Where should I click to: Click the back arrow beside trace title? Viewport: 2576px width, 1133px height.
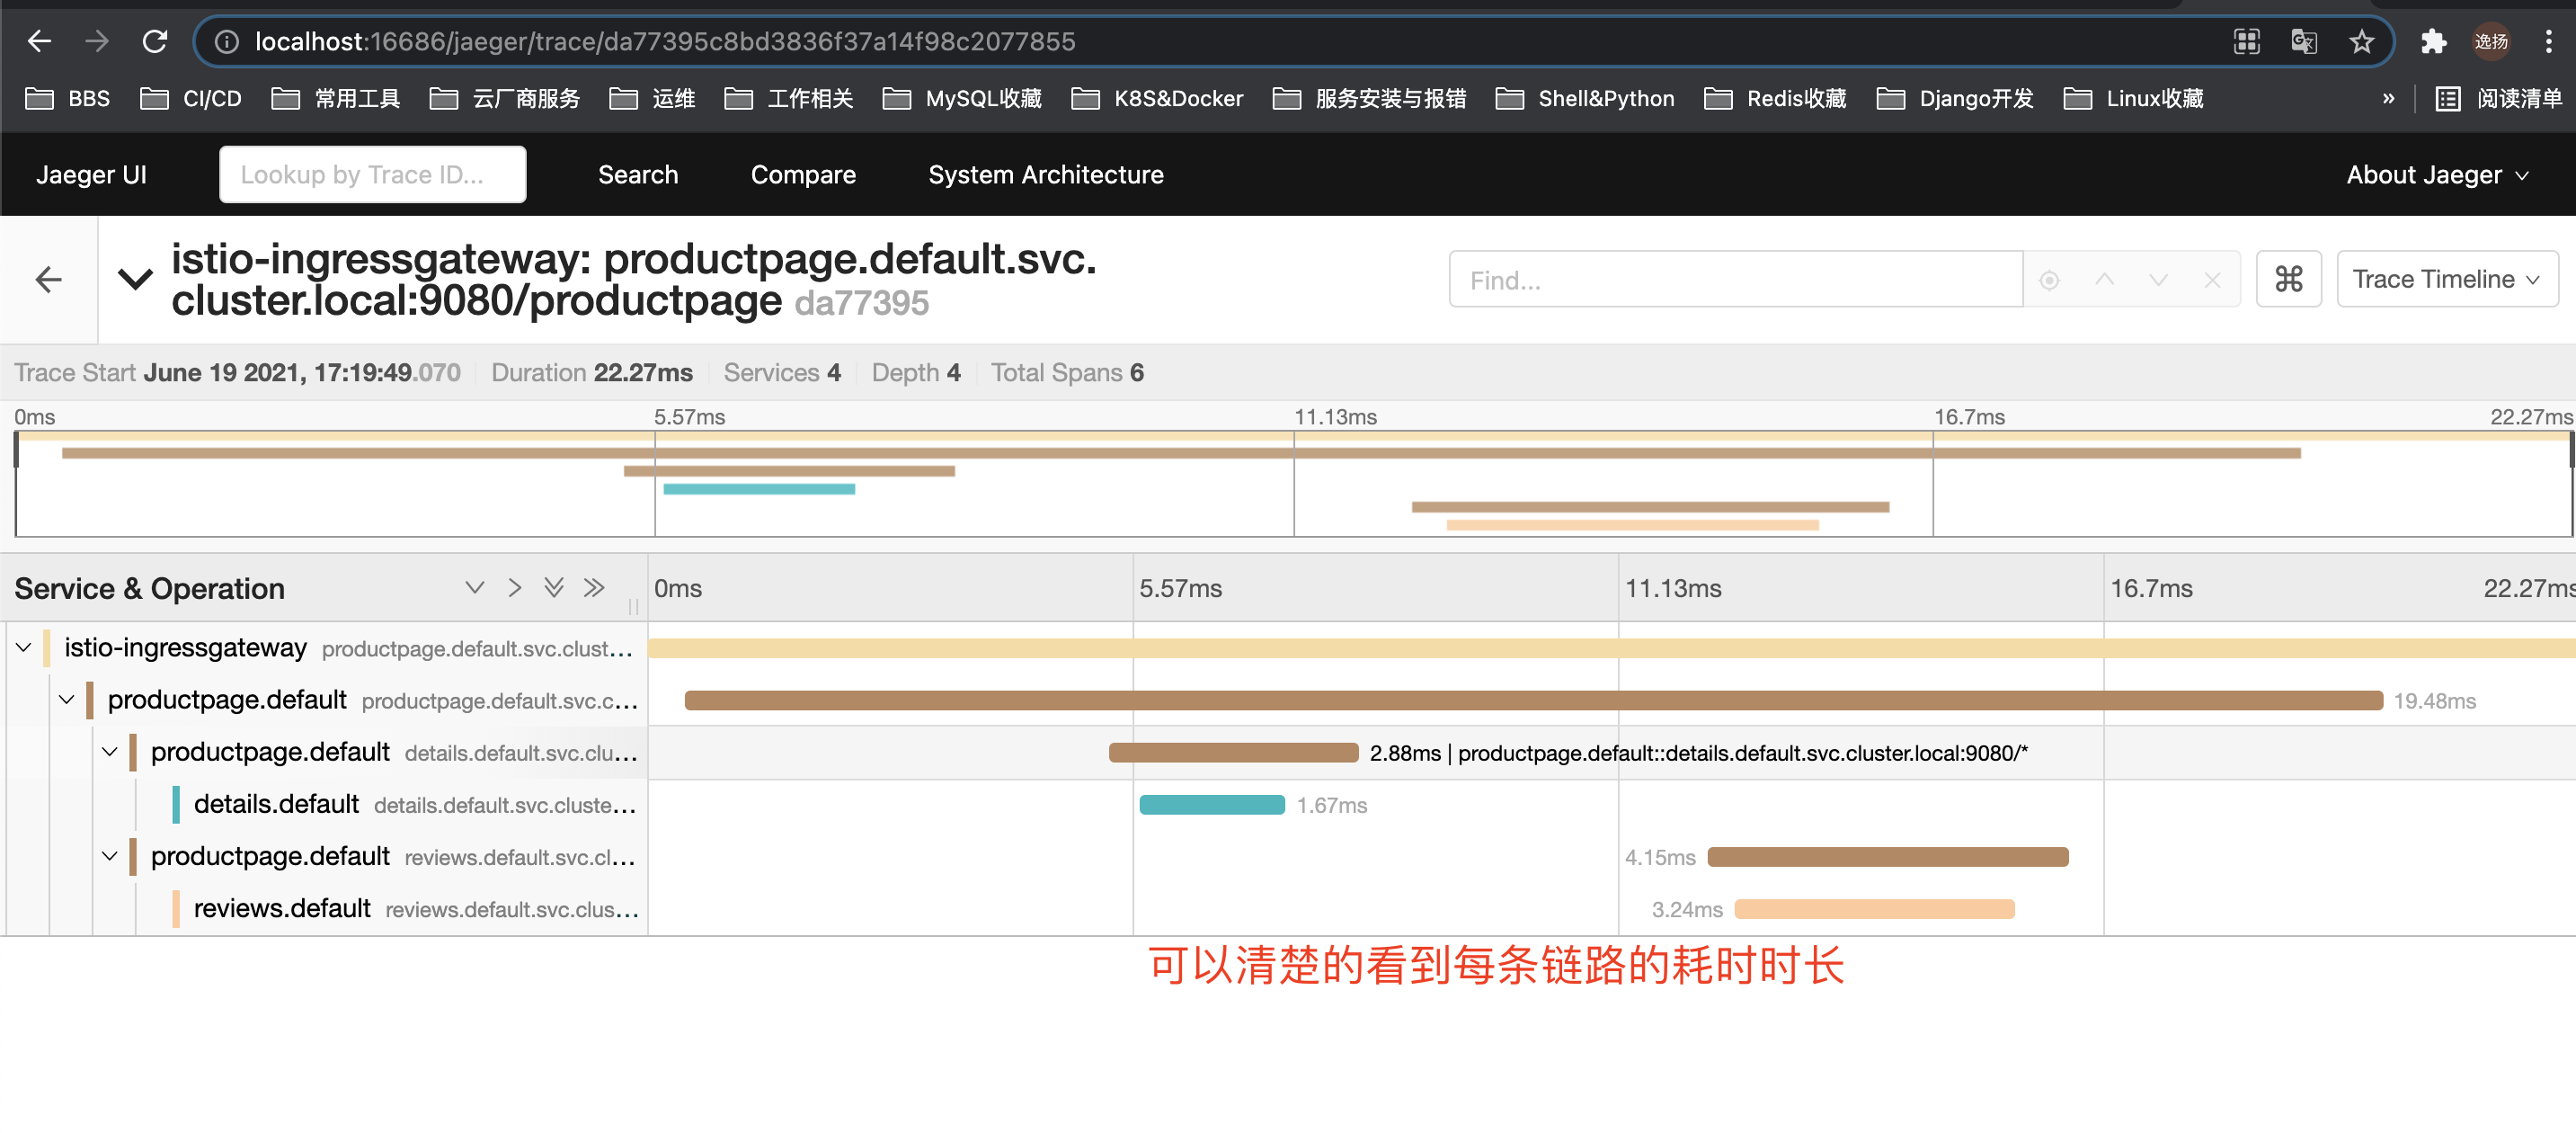(x=48, y=280)
